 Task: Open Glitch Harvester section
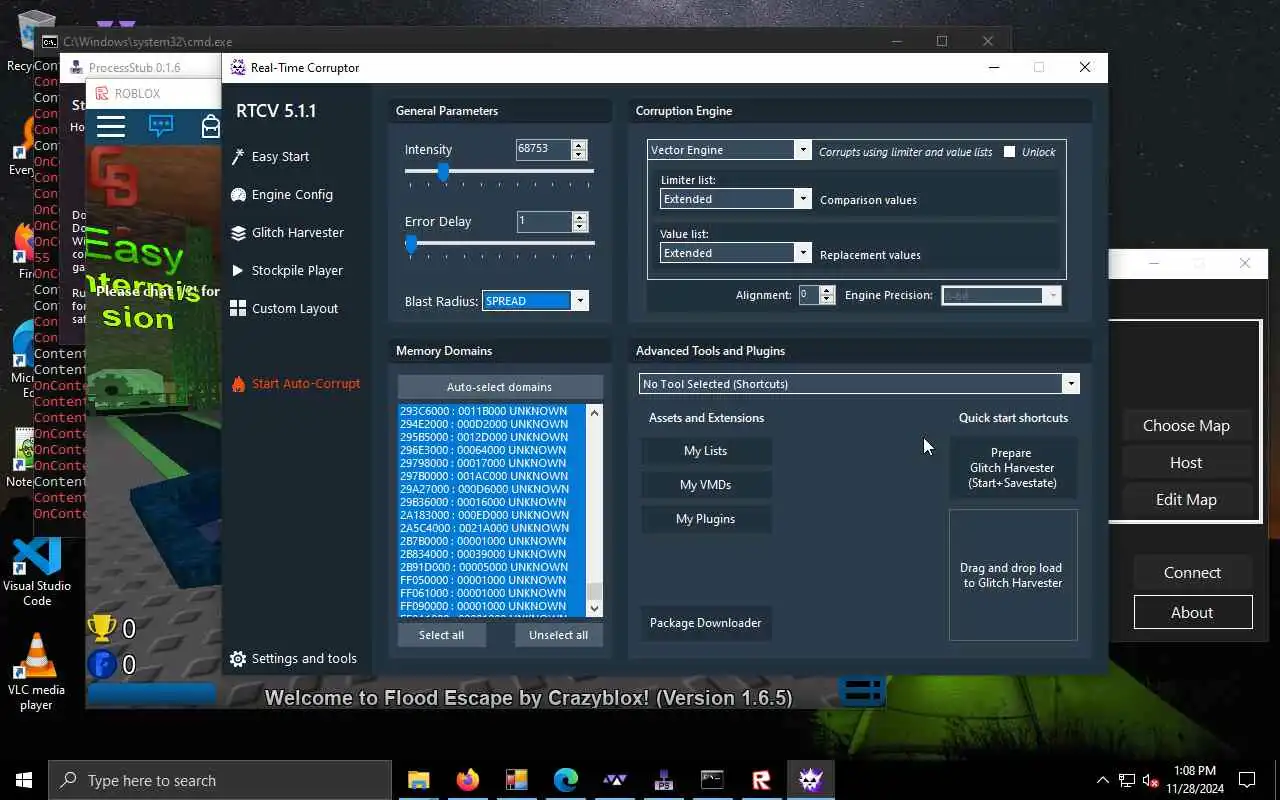[x=297, y=233]
